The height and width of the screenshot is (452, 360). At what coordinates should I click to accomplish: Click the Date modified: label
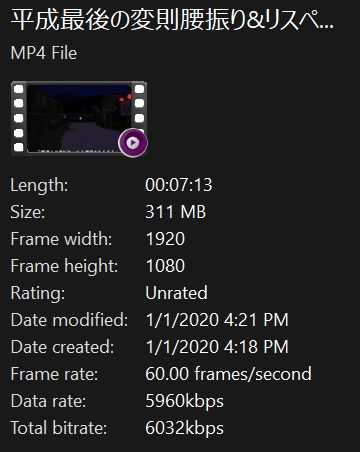(x=69, y=320)
